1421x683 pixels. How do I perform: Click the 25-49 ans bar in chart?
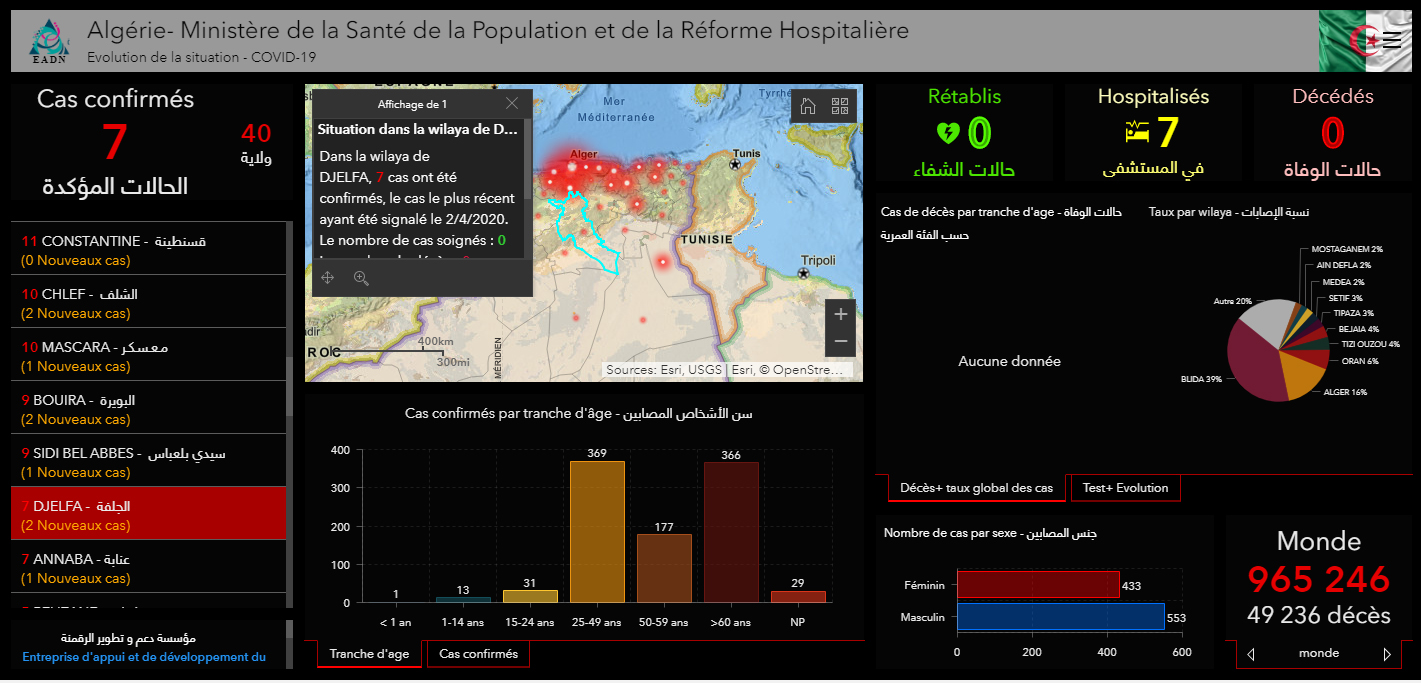pos(597,531)
